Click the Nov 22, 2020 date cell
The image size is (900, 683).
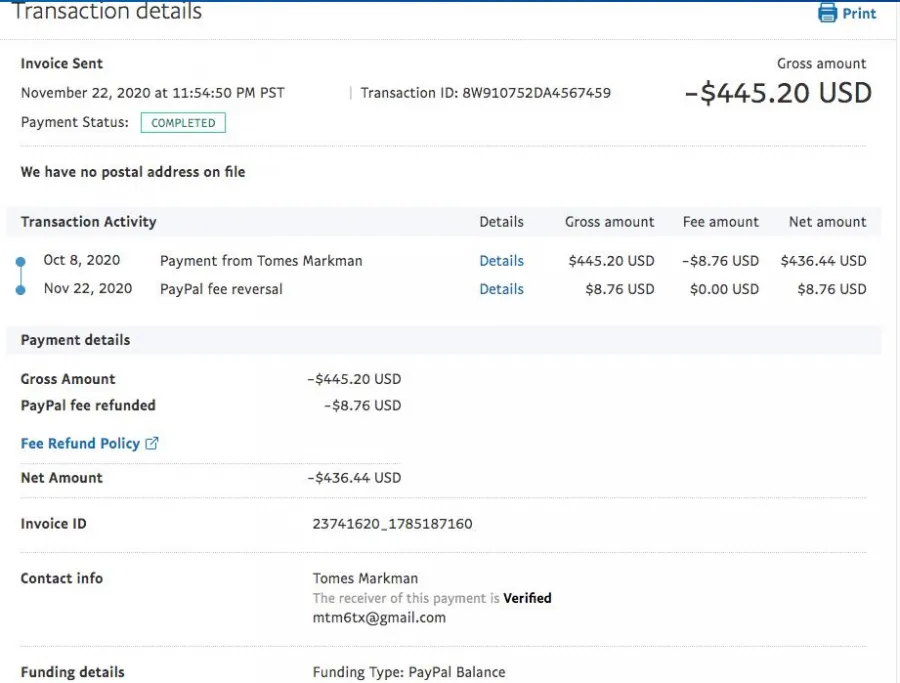point(88,288)
